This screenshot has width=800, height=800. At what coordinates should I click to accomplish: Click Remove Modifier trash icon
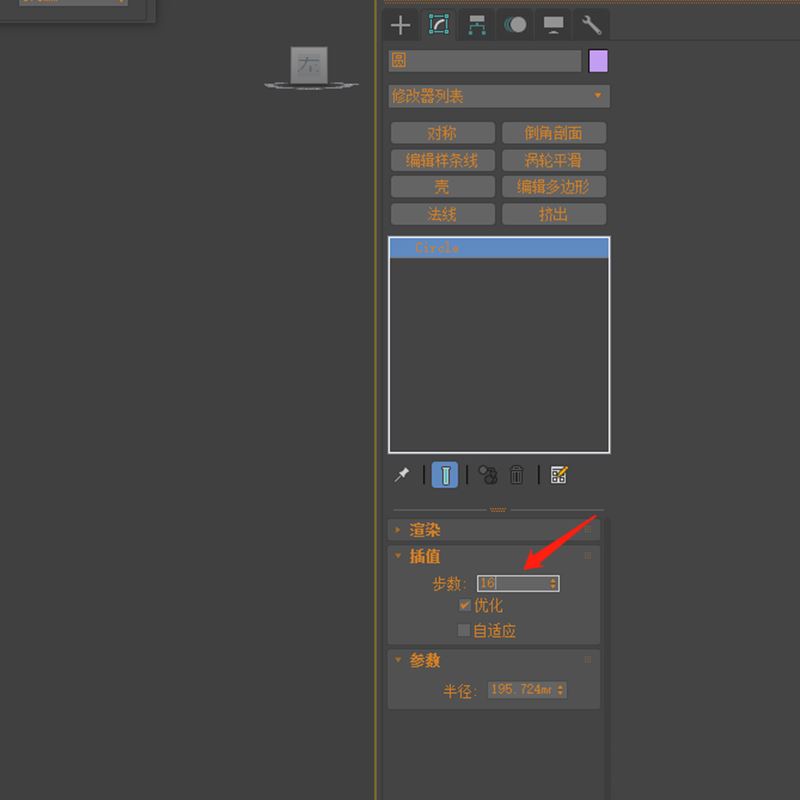click(x=517, y=475)
